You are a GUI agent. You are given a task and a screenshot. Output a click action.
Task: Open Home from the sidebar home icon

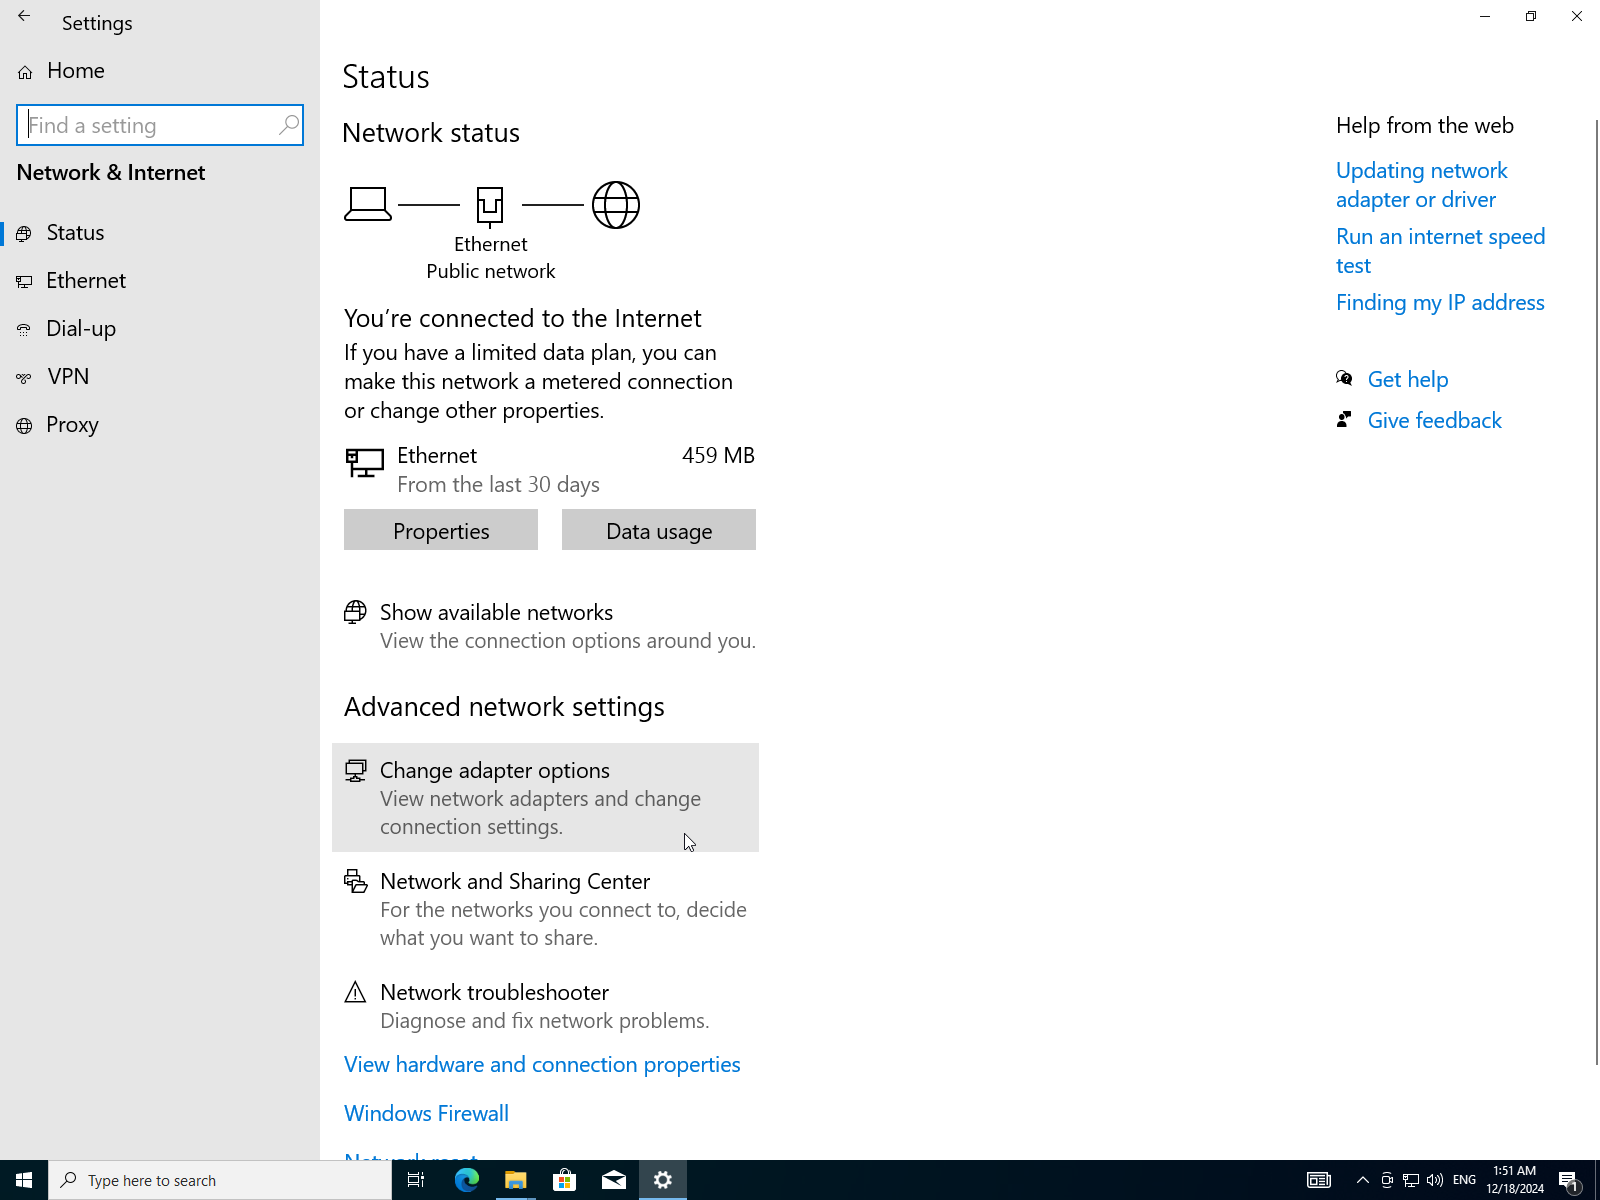coord(25,72)
